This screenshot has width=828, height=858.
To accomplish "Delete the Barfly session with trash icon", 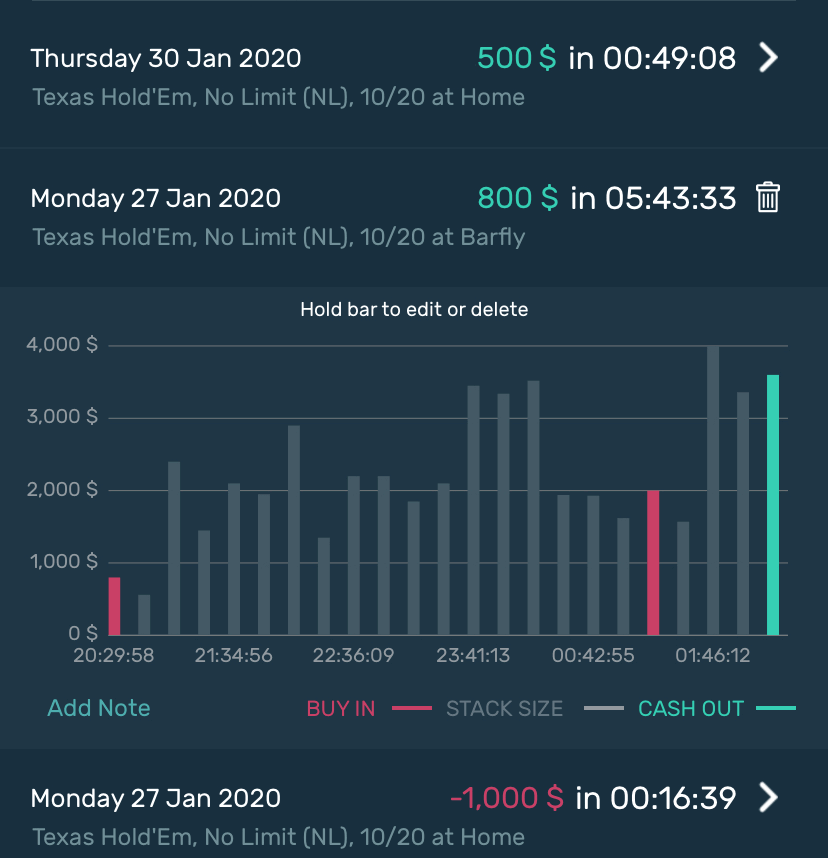I will (x=767, y=198).
